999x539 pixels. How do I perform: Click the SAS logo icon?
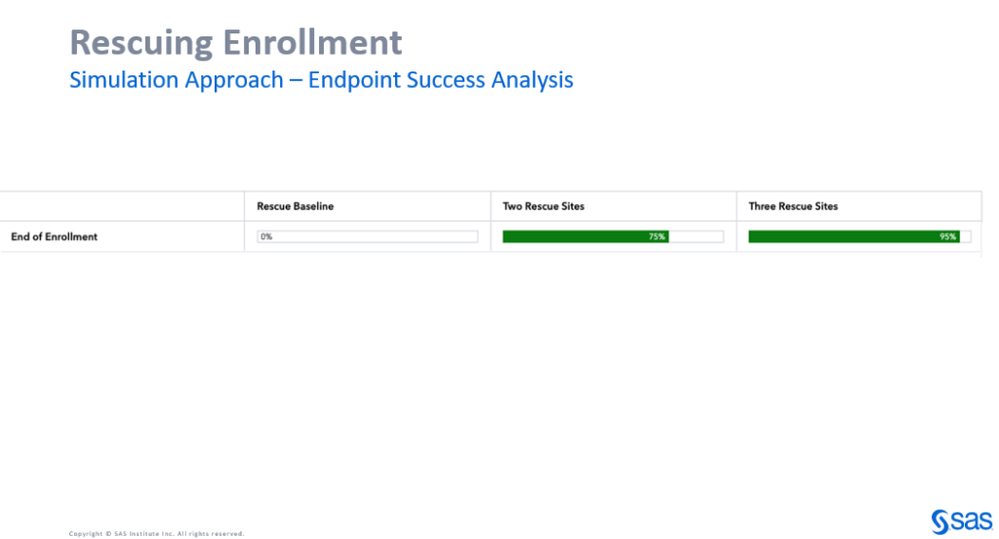click(x=962, y=521)
